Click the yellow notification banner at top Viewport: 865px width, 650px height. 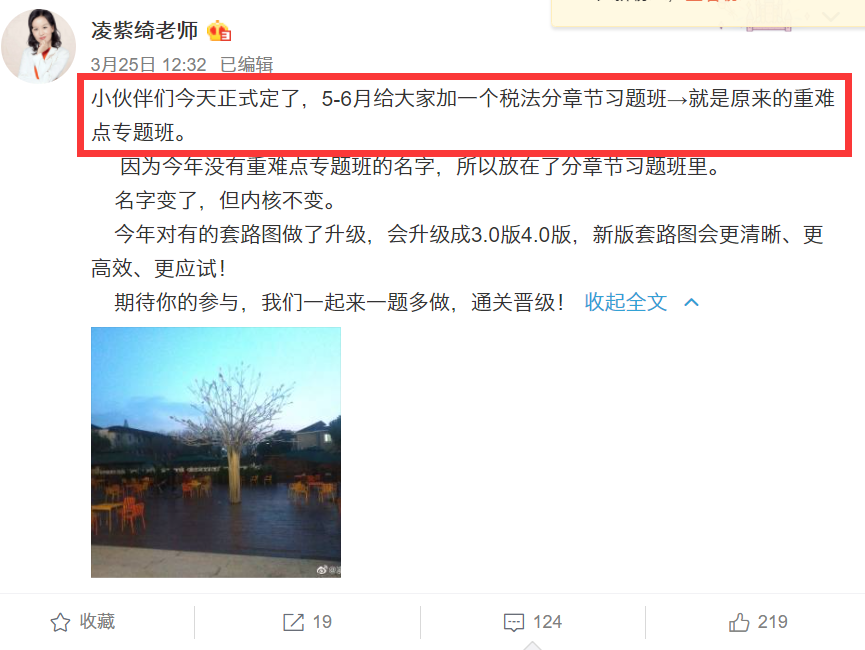(708, 13)
